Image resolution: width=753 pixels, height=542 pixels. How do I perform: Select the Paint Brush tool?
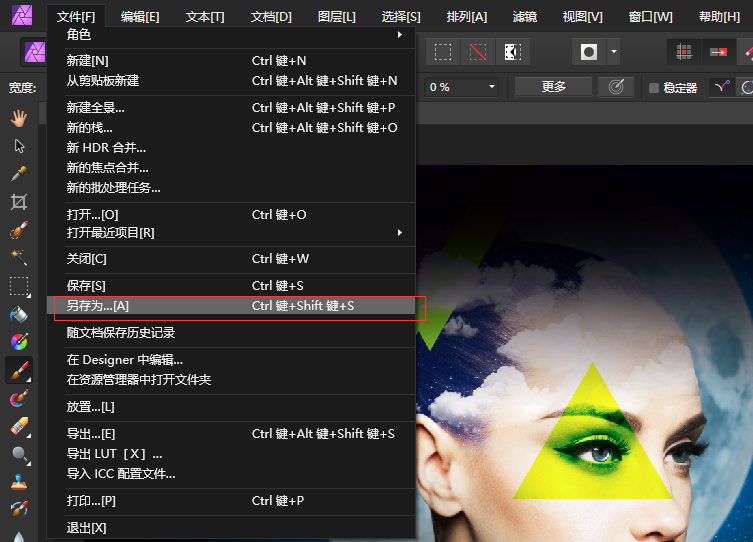tap(19, 370)
